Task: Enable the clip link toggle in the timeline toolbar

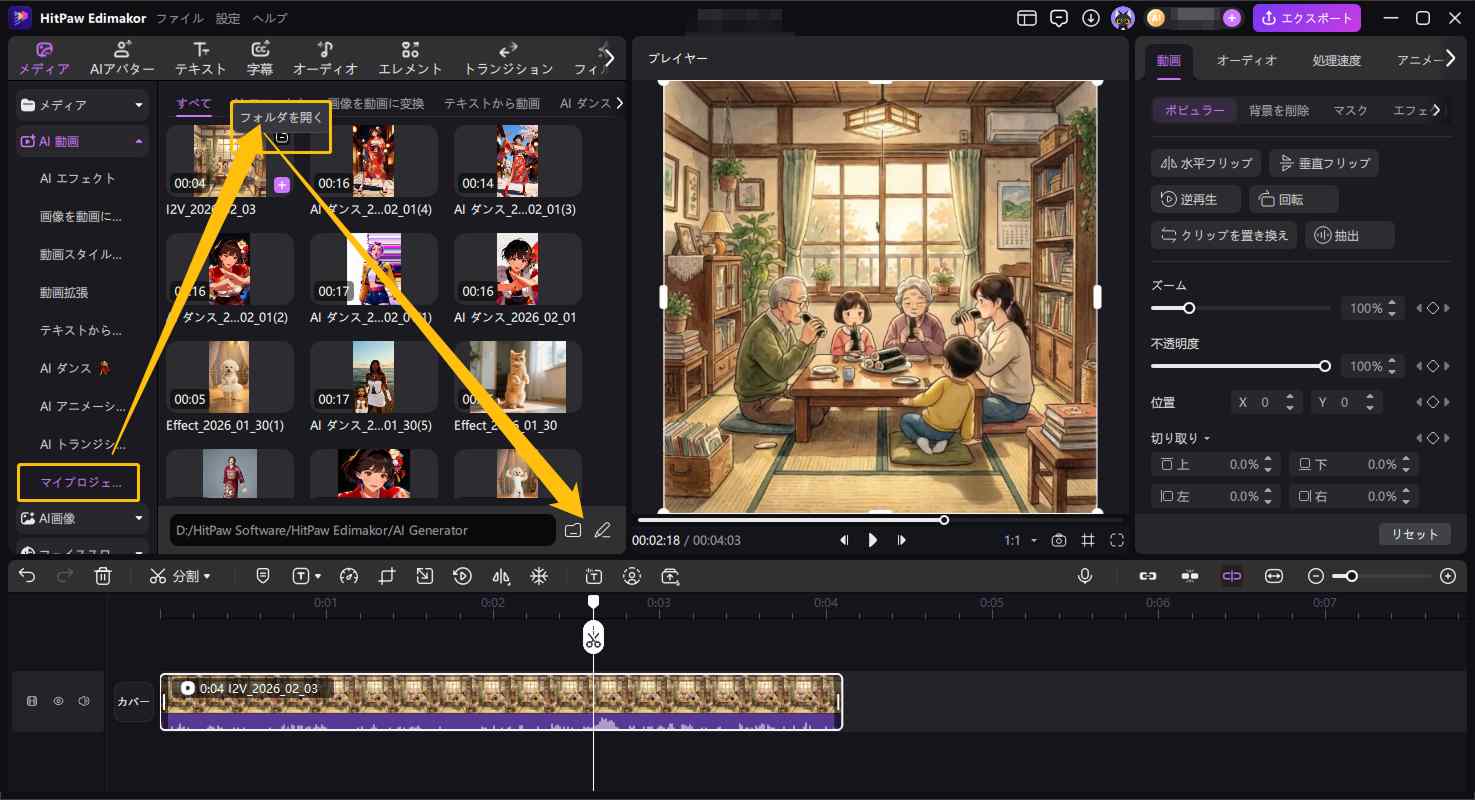Action: tap(1148, 576)
